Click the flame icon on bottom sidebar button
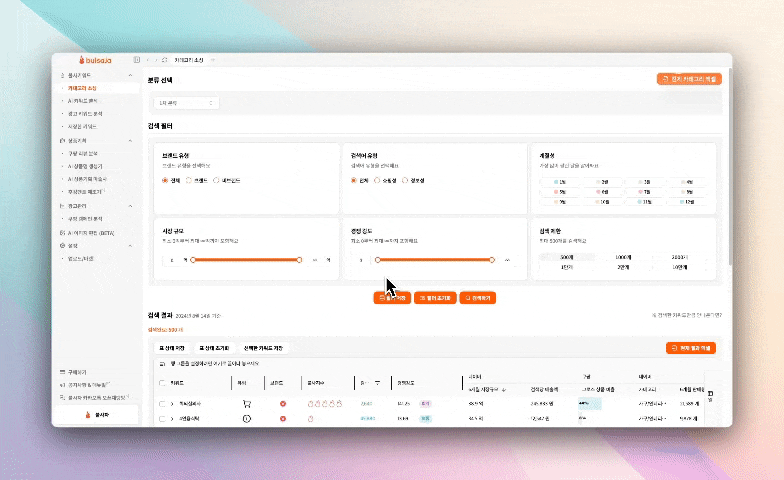The width and height of the screenshot is (784, 480). click(x=88, y=415)
